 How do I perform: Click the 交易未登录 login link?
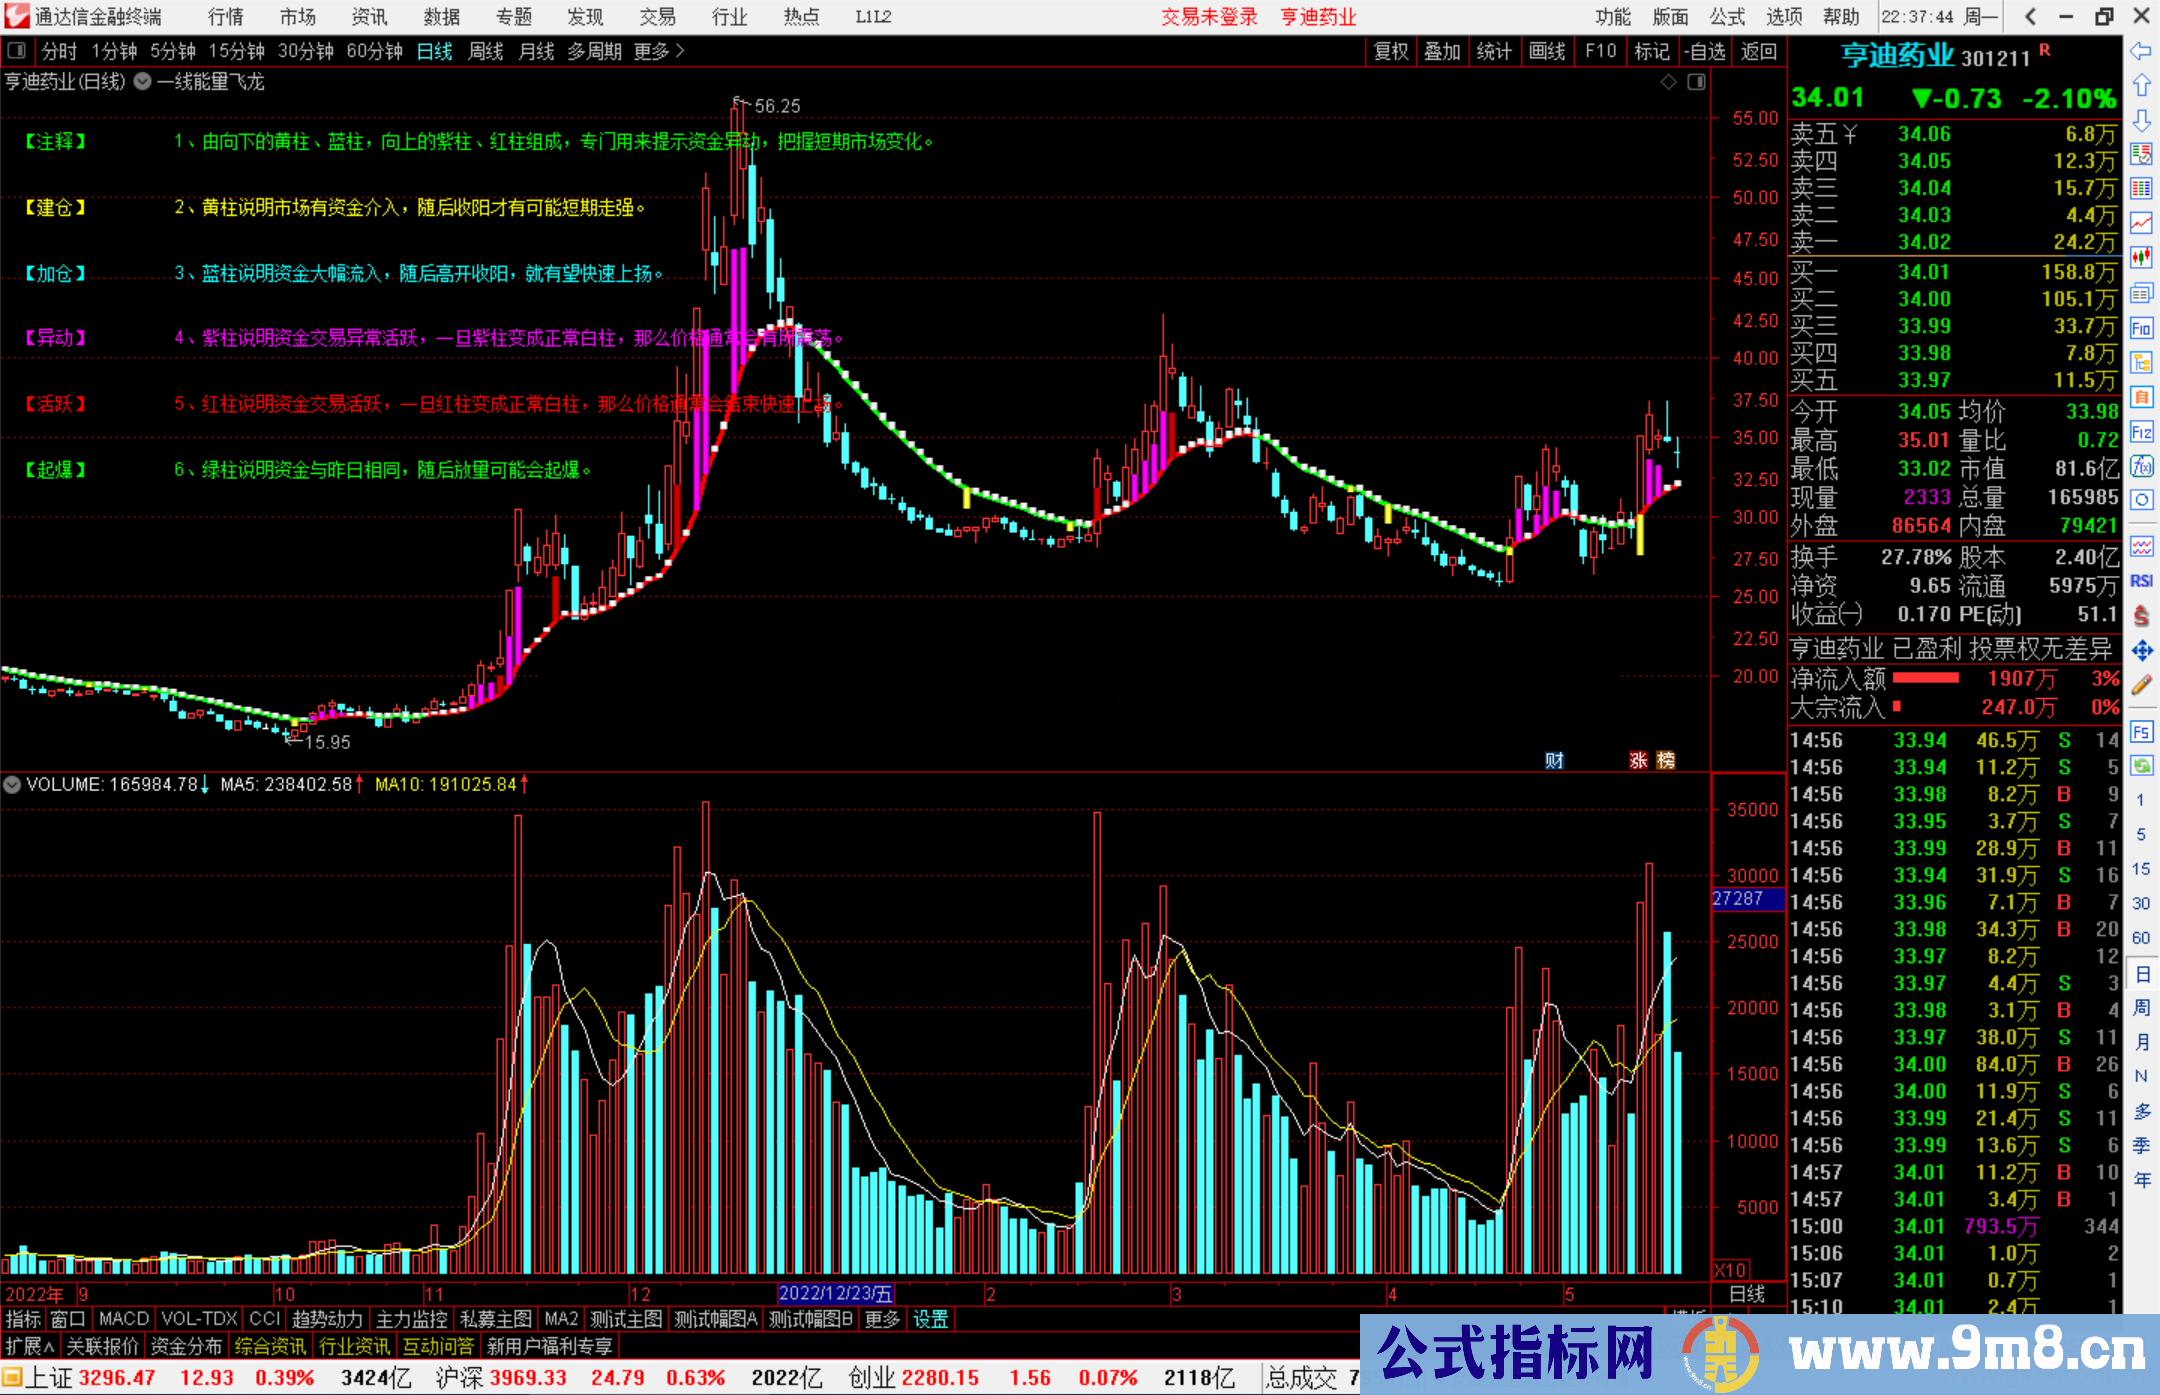[x=1209, y=17]
